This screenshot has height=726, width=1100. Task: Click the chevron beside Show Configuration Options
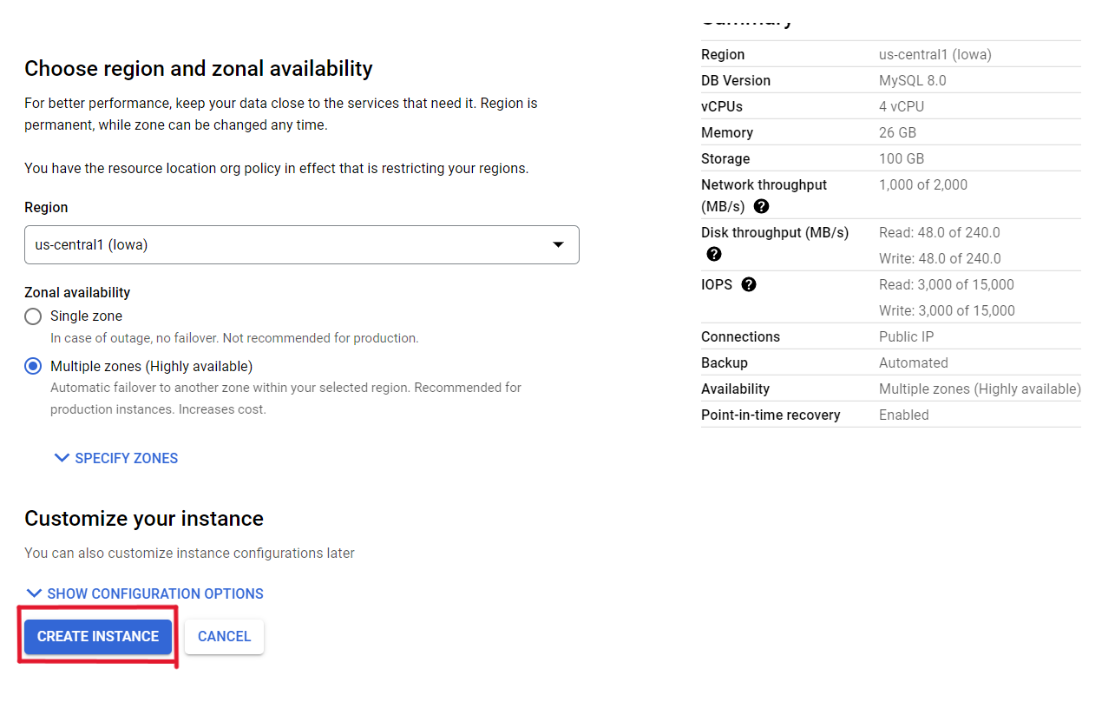pyautogui.click(x=34, y=593)
